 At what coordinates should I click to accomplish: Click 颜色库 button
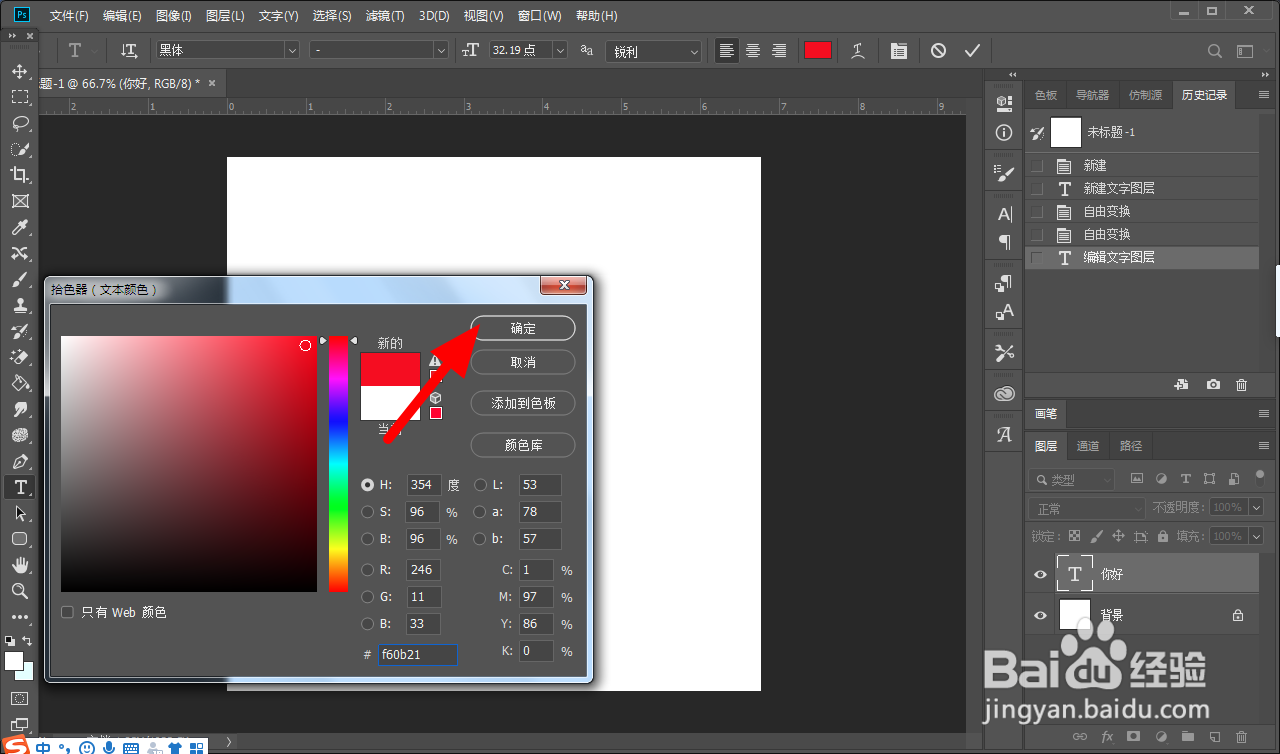pyautogui.click(x=523, y=445)
